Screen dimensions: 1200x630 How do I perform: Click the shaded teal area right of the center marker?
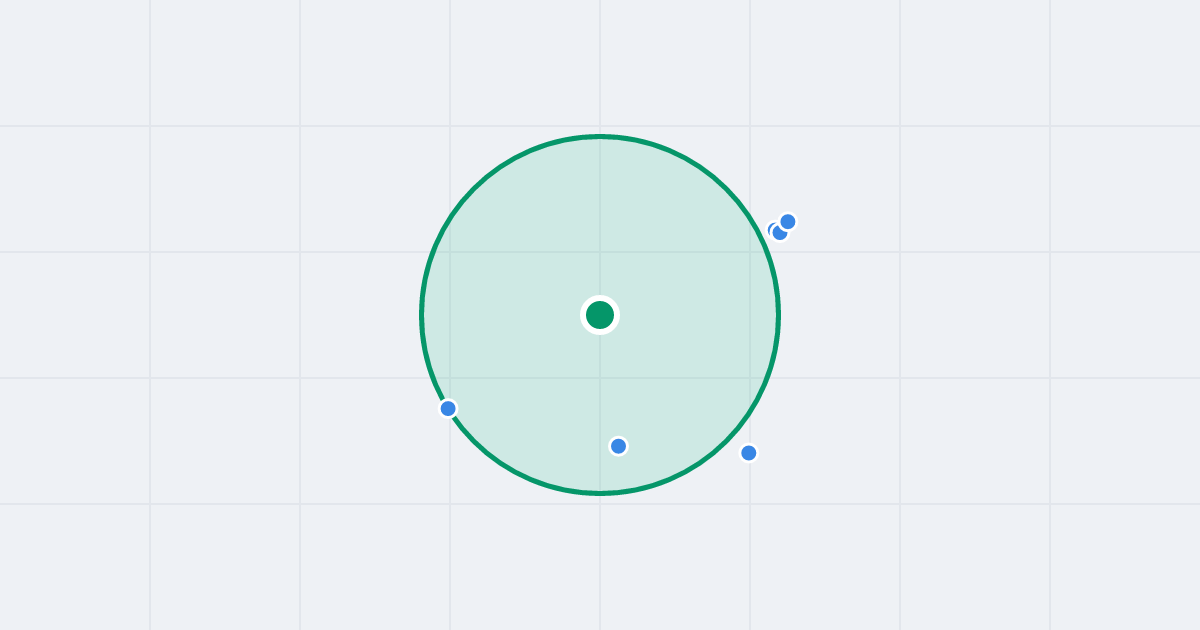click(x=690, y=315)
